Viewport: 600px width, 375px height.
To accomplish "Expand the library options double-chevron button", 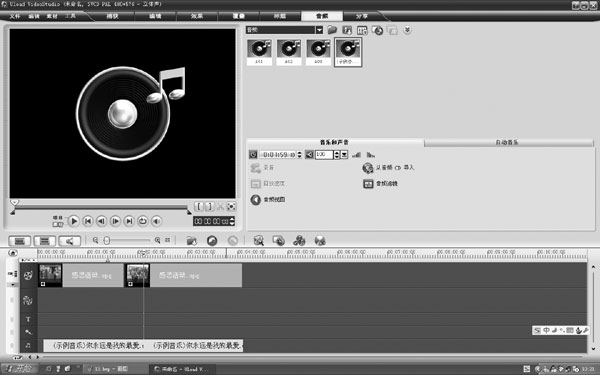I will coord(407,30).
